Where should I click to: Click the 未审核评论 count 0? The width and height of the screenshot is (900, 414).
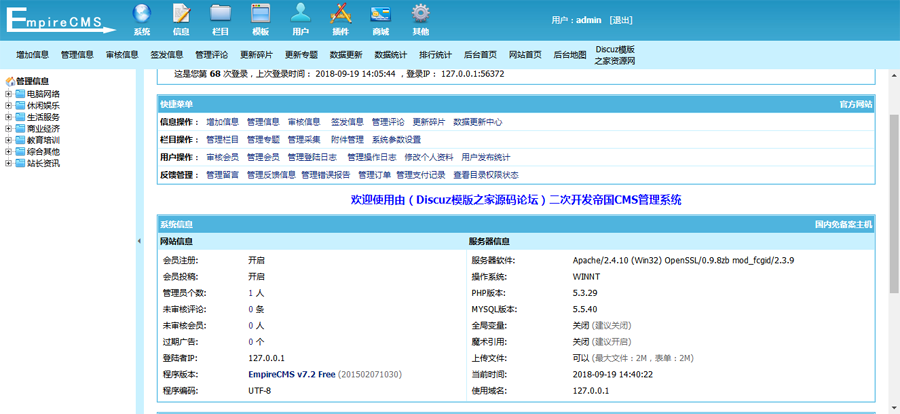coord(251,309)
